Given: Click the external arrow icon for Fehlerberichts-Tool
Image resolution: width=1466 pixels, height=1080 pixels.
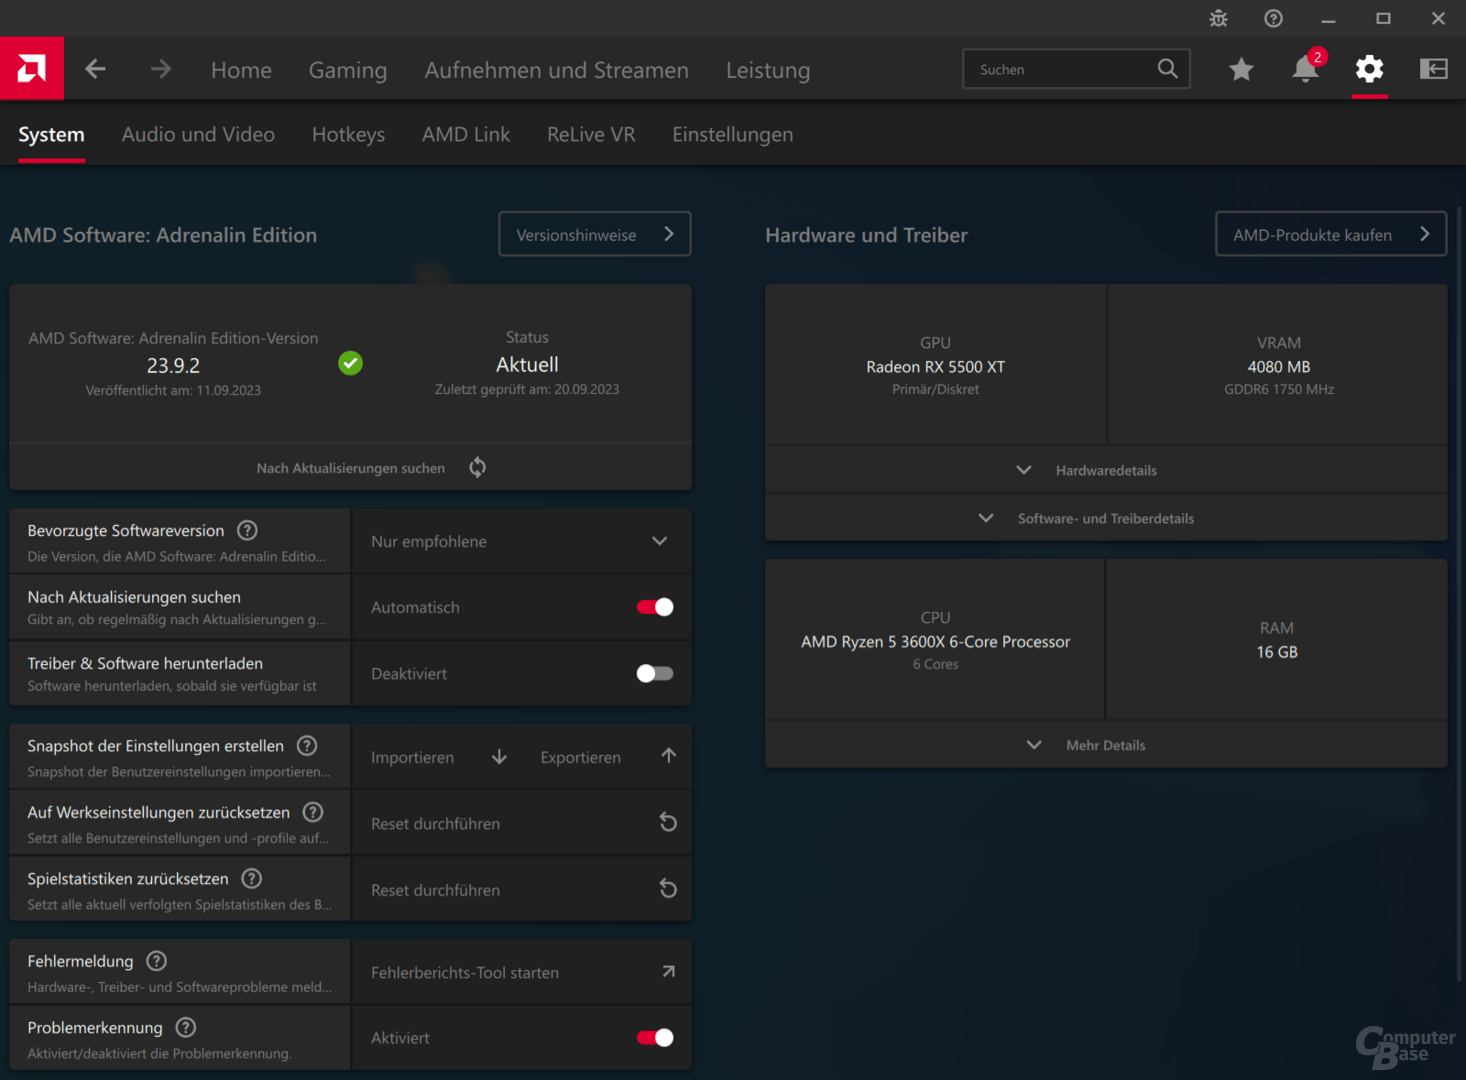Looking at the screenshot, I should tap(668, 971).
